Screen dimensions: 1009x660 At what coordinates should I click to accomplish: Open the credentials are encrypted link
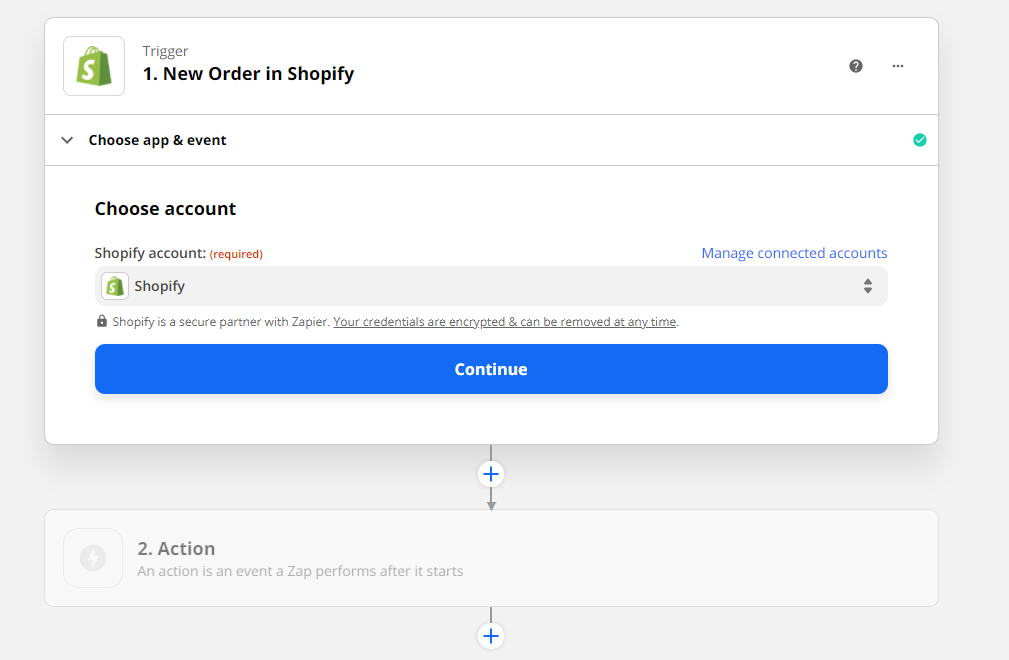point(504,322)
